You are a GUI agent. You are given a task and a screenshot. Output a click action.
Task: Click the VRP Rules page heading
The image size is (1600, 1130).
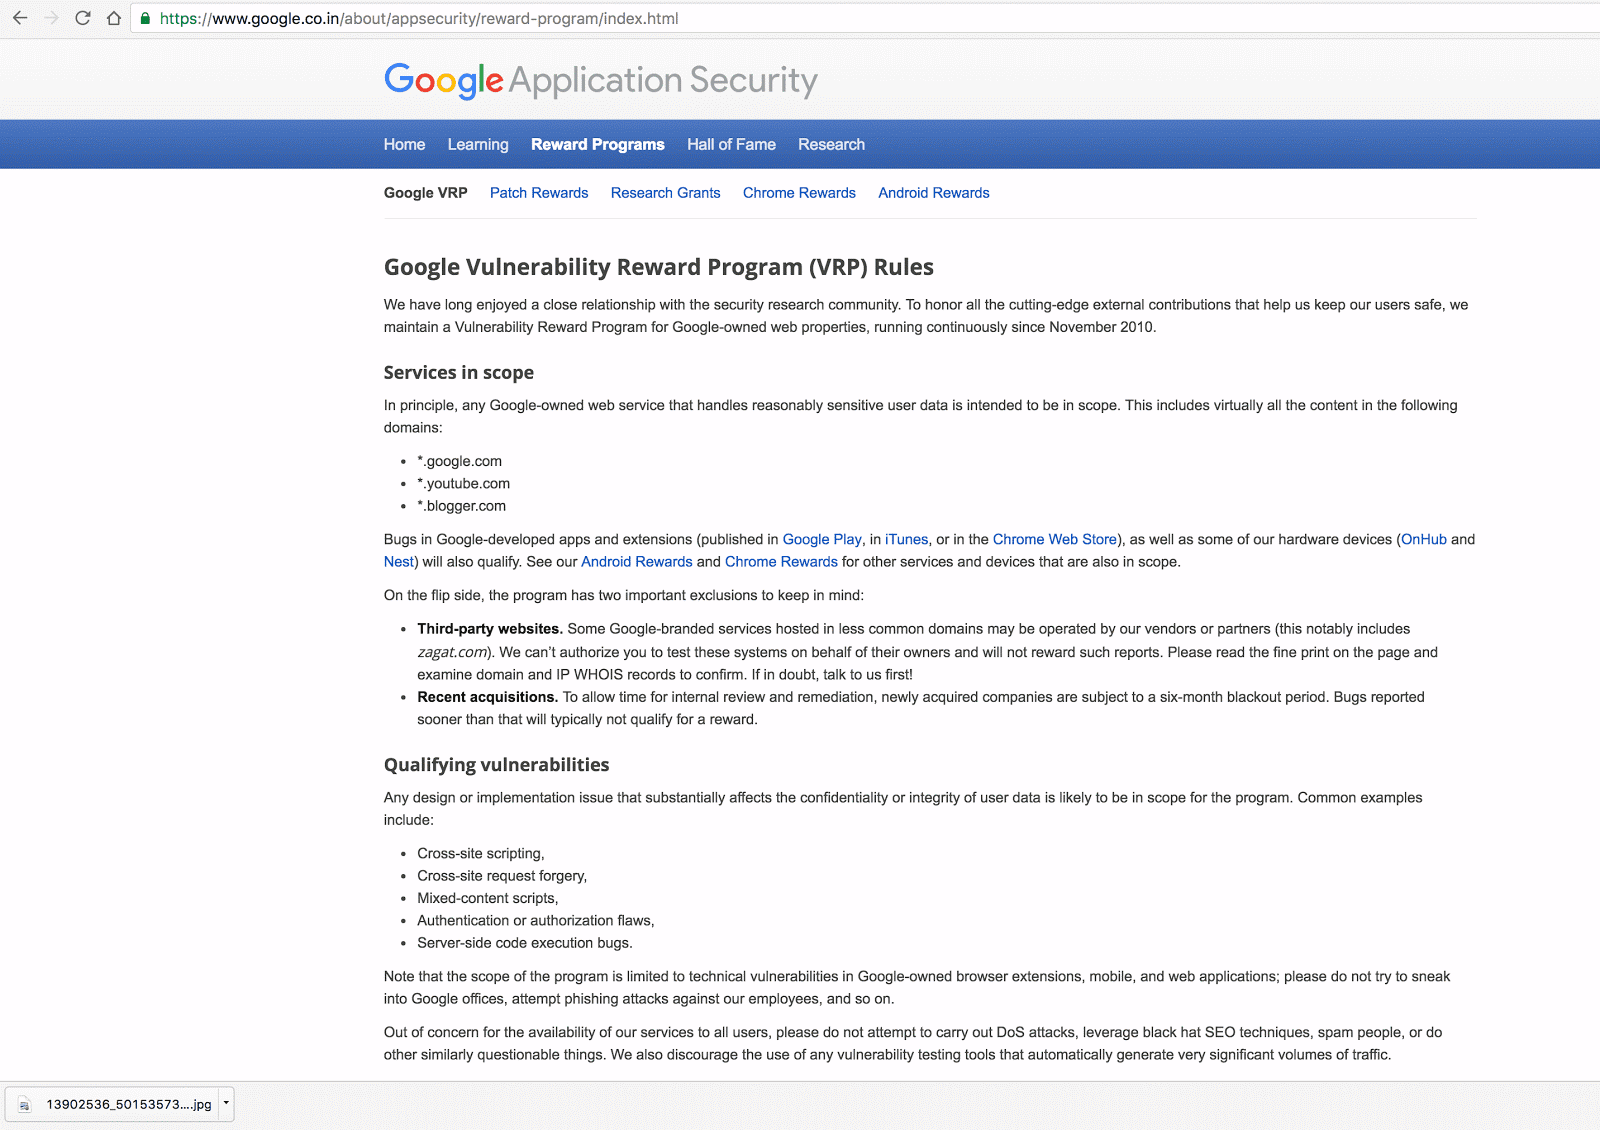click(x=659, y=267)
